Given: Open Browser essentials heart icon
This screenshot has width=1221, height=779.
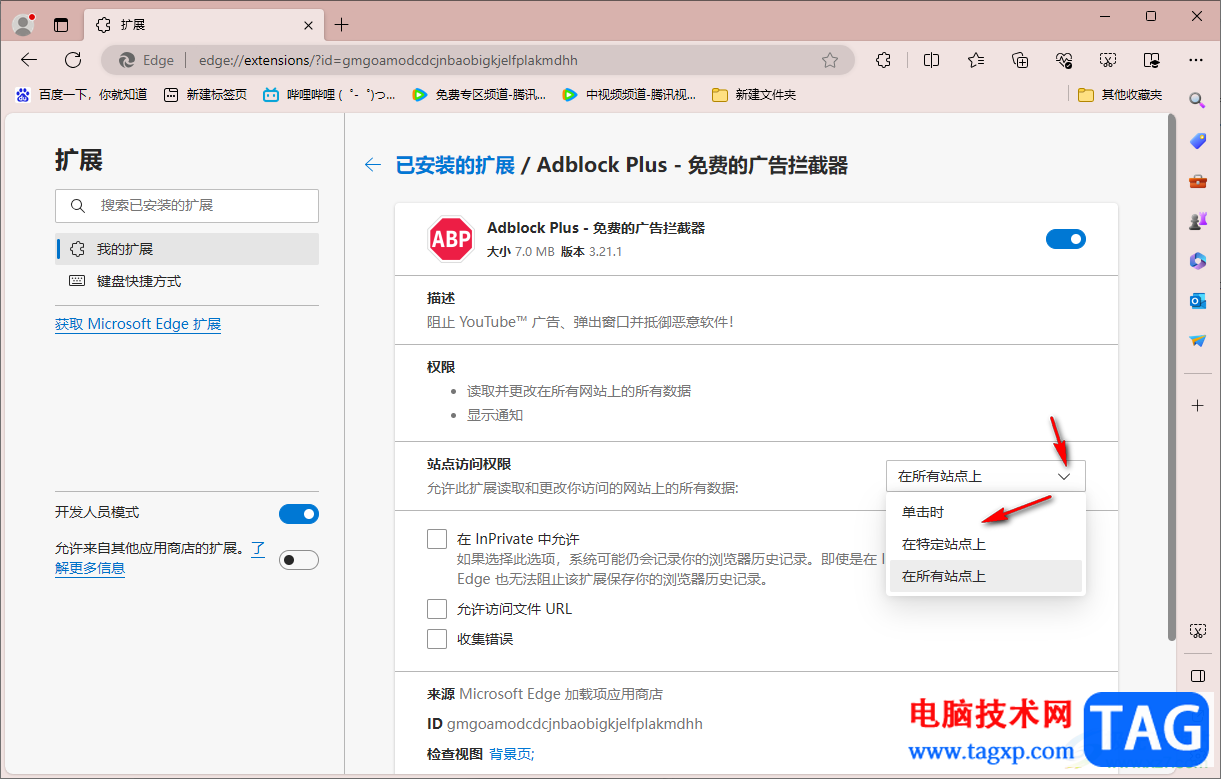Looking at the screenshot, I should (1064, 60).
